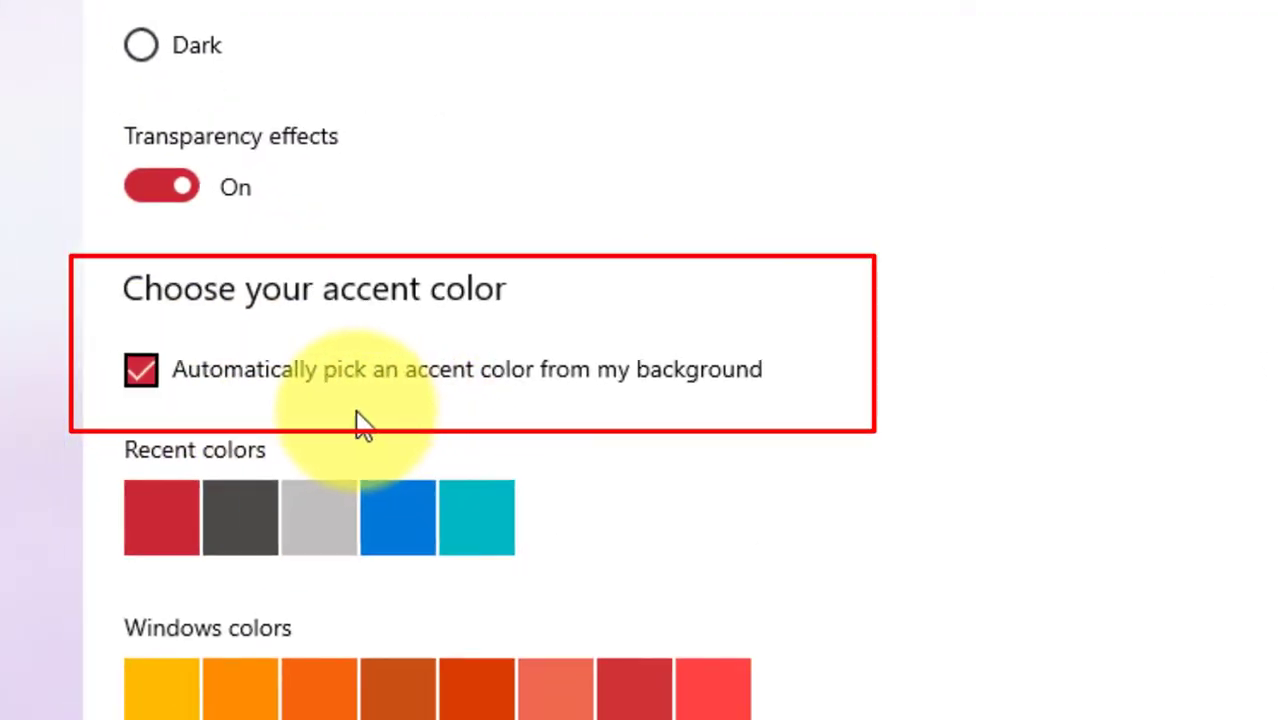The width and height of the screenshot is (1278, 720).
Task: Choose the orange swatch between amber and rust
Action: (319, 688)
